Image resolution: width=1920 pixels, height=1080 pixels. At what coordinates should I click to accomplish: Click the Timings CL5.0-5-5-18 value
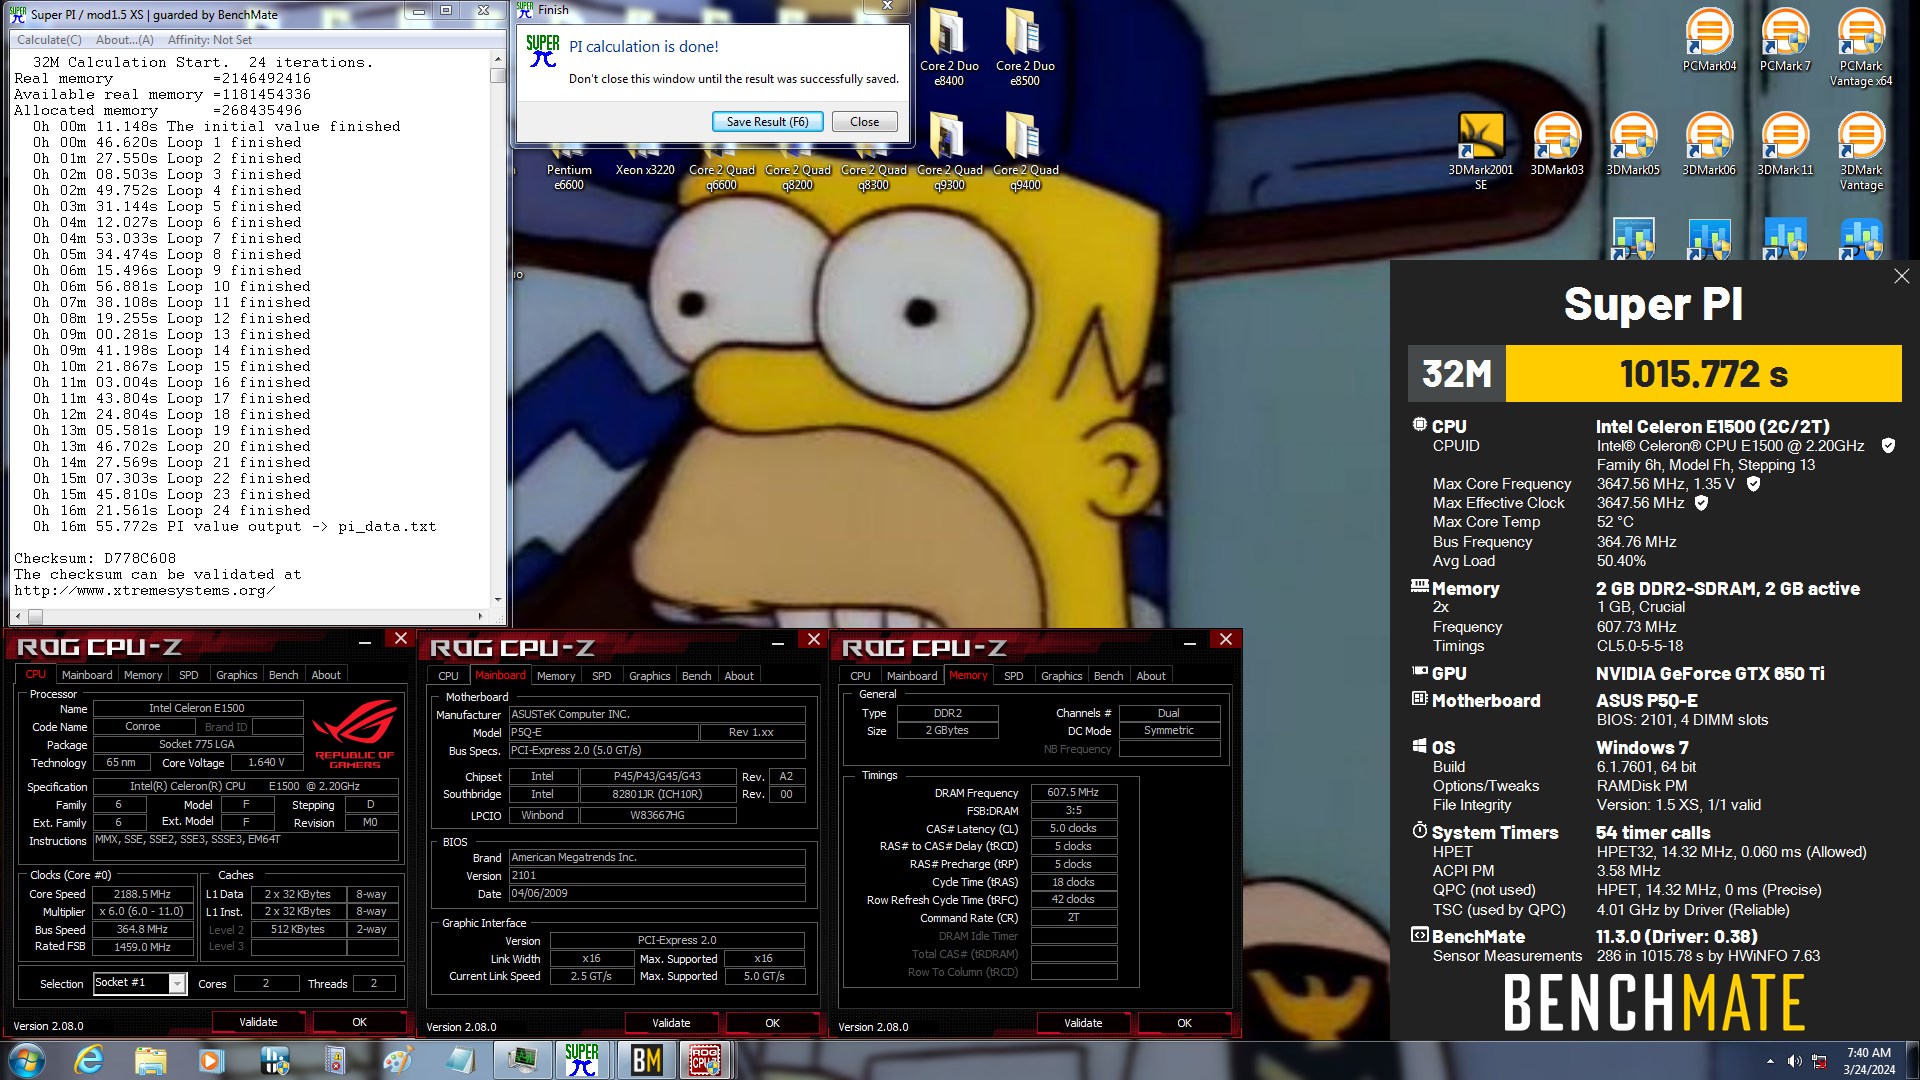click(1639, 646)
